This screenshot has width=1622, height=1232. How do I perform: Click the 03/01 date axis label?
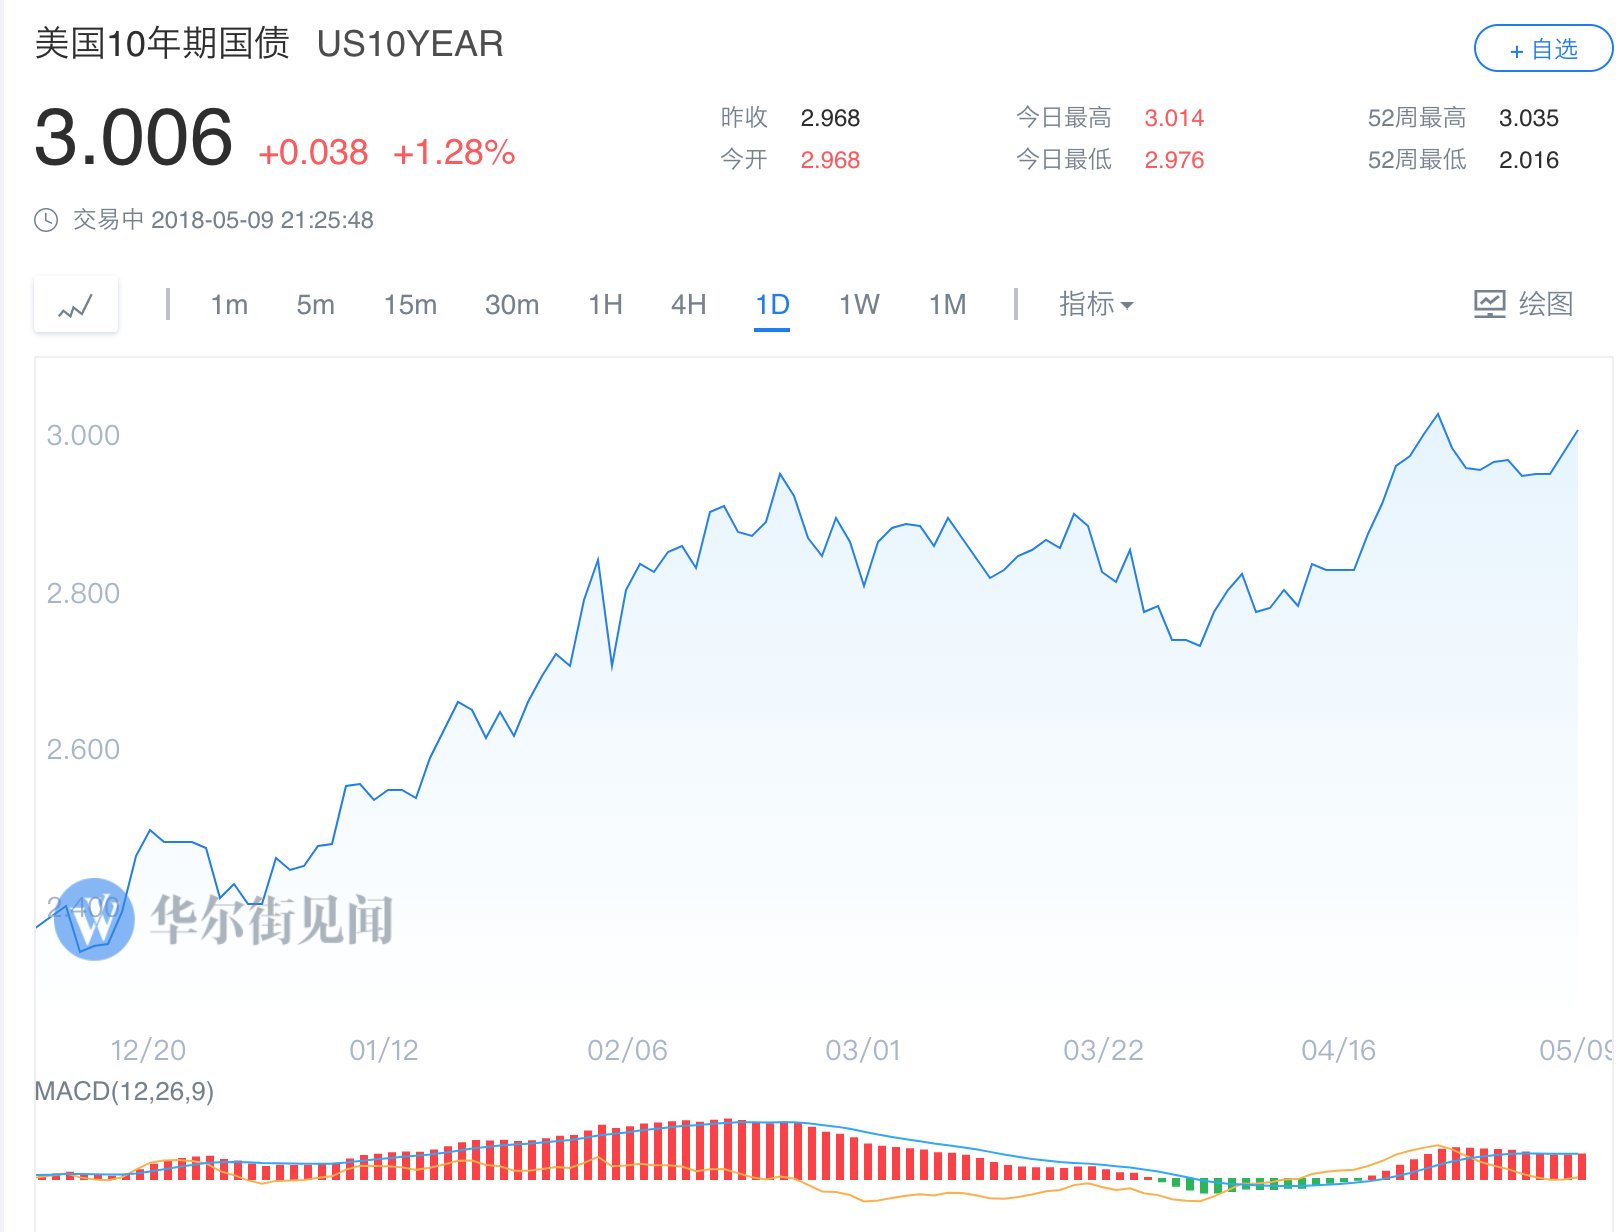point(863,1050)
